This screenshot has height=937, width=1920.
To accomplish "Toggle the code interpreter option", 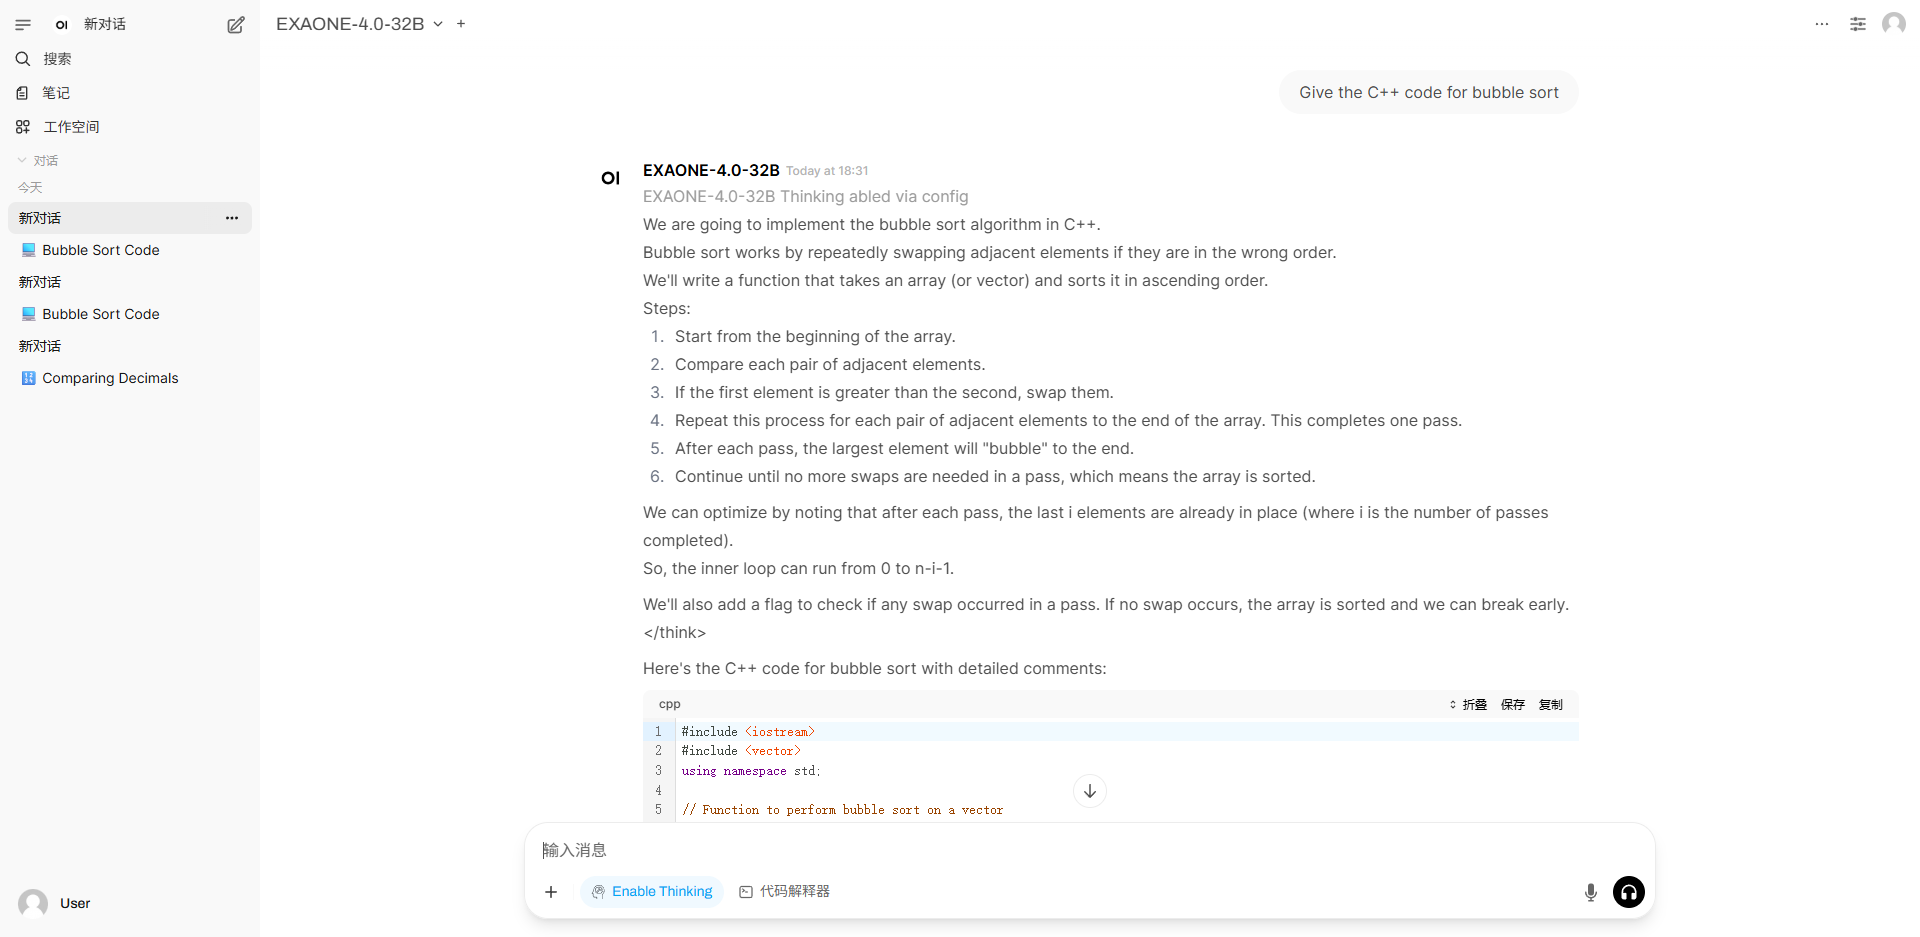I will click(785, 891).
